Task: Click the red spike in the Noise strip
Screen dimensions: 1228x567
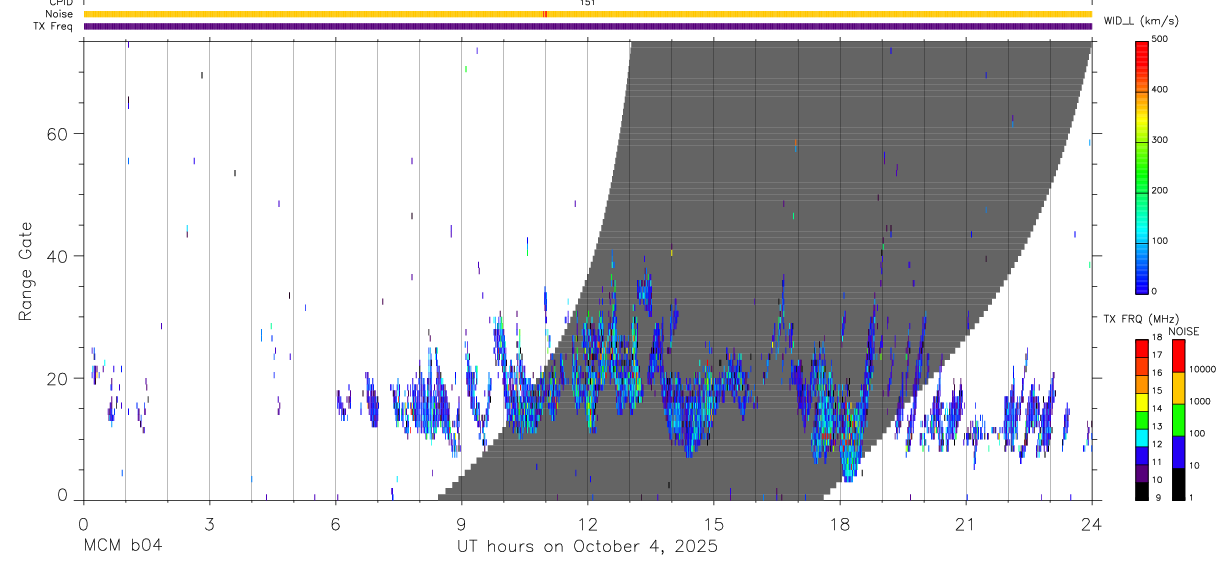Action: [544, 14]
